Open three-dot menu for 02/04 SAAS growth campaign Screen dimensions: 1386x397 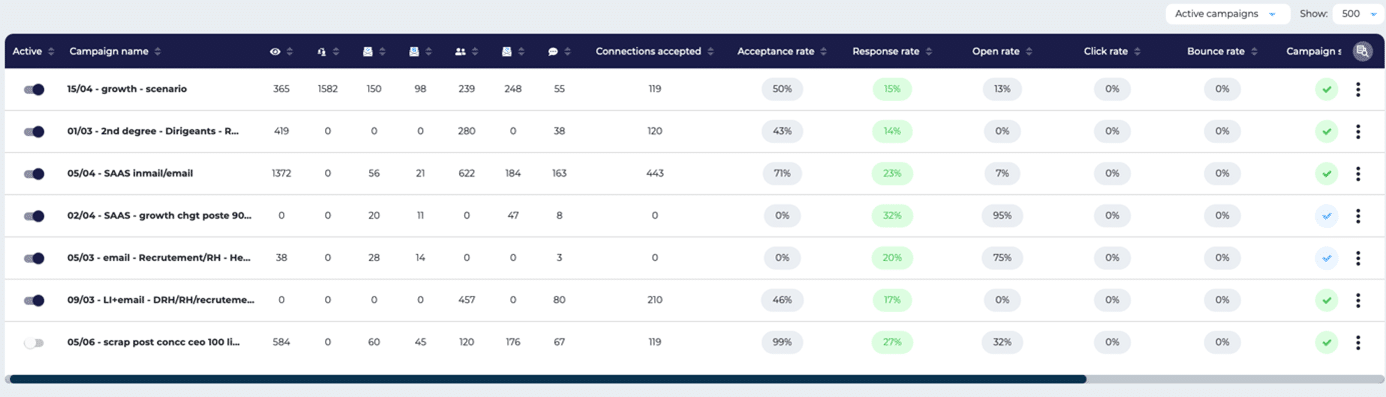pyautogui.click(x=1358, y=216)
